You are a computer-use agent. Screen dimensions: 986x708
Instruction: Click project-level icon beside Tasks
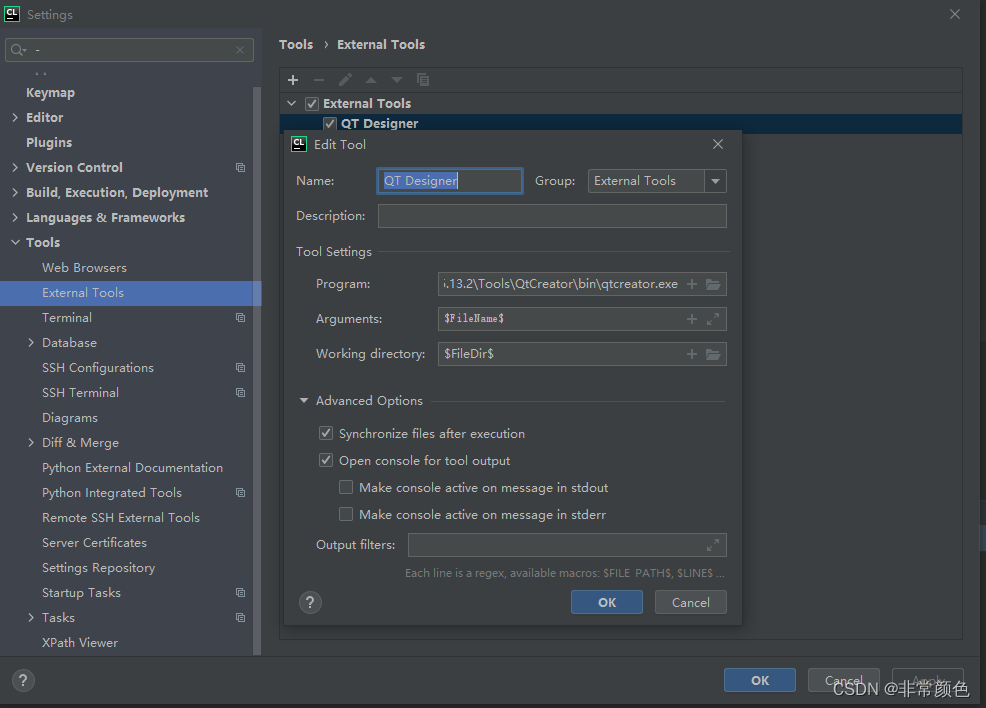click(x=240, y=617)
